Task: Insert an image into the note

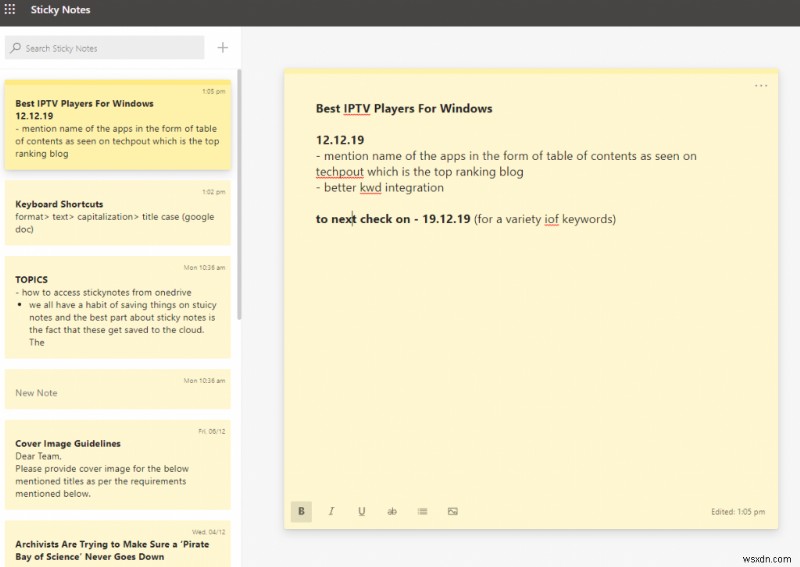Action: point(453,511)
